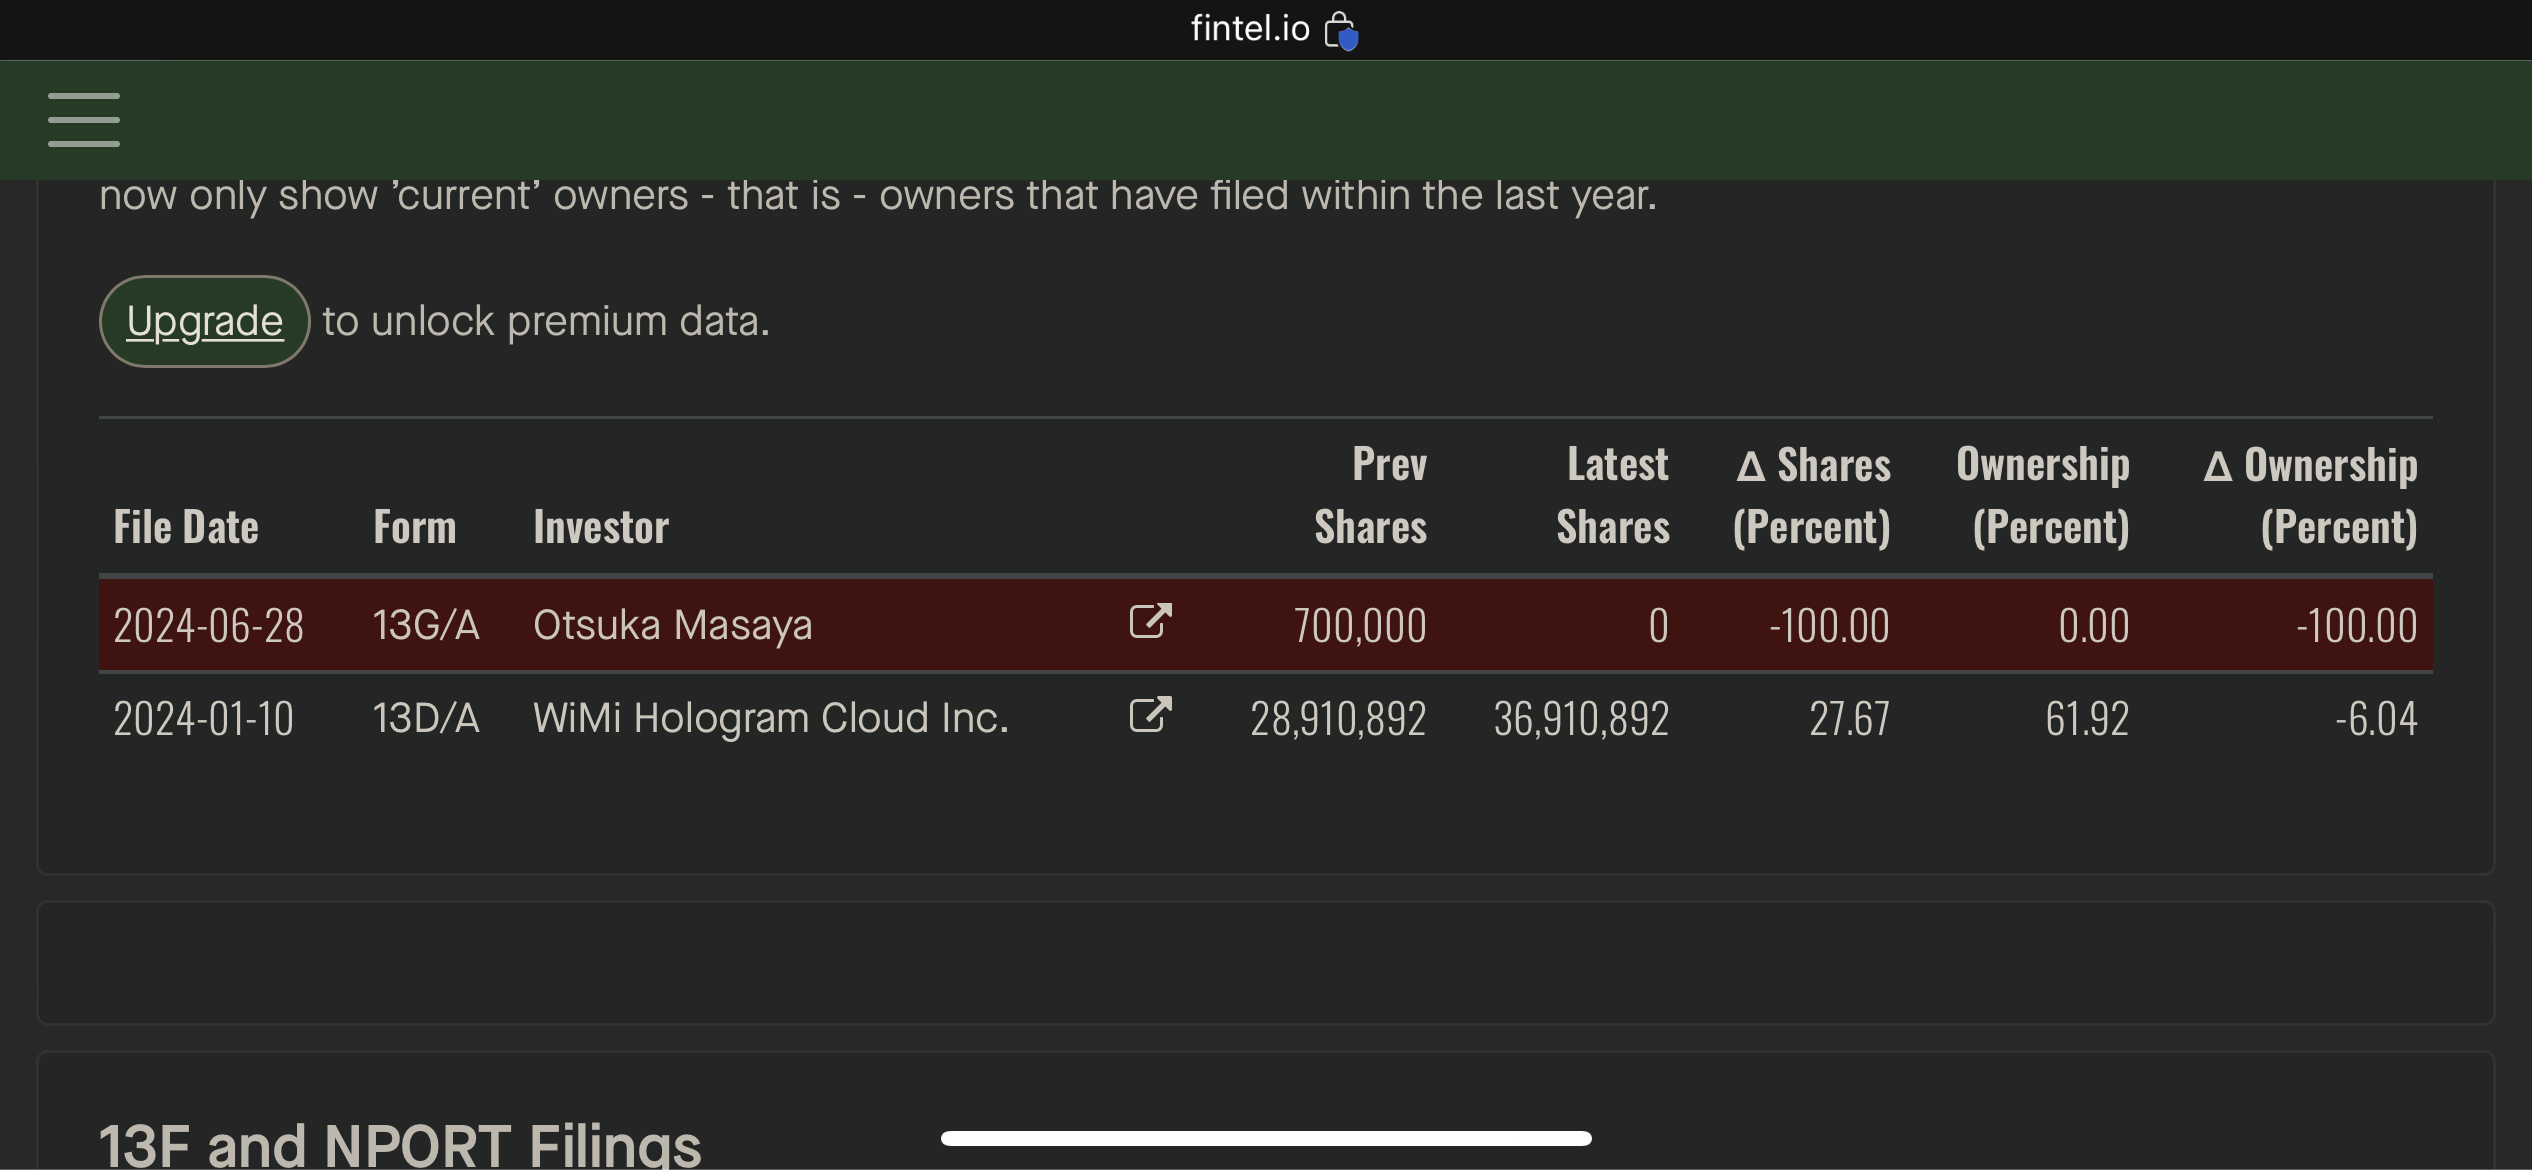Click the Upgrade button
The width and height of the screenshot is (2532, 1170).
(x=205, y=321)
